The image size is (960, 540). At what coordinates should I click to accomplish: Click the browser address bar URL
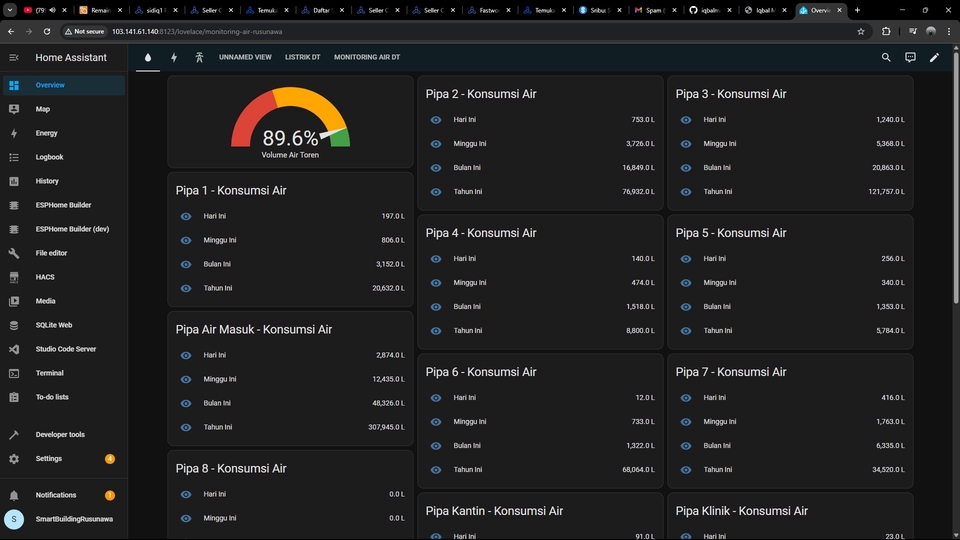[200, 31]
